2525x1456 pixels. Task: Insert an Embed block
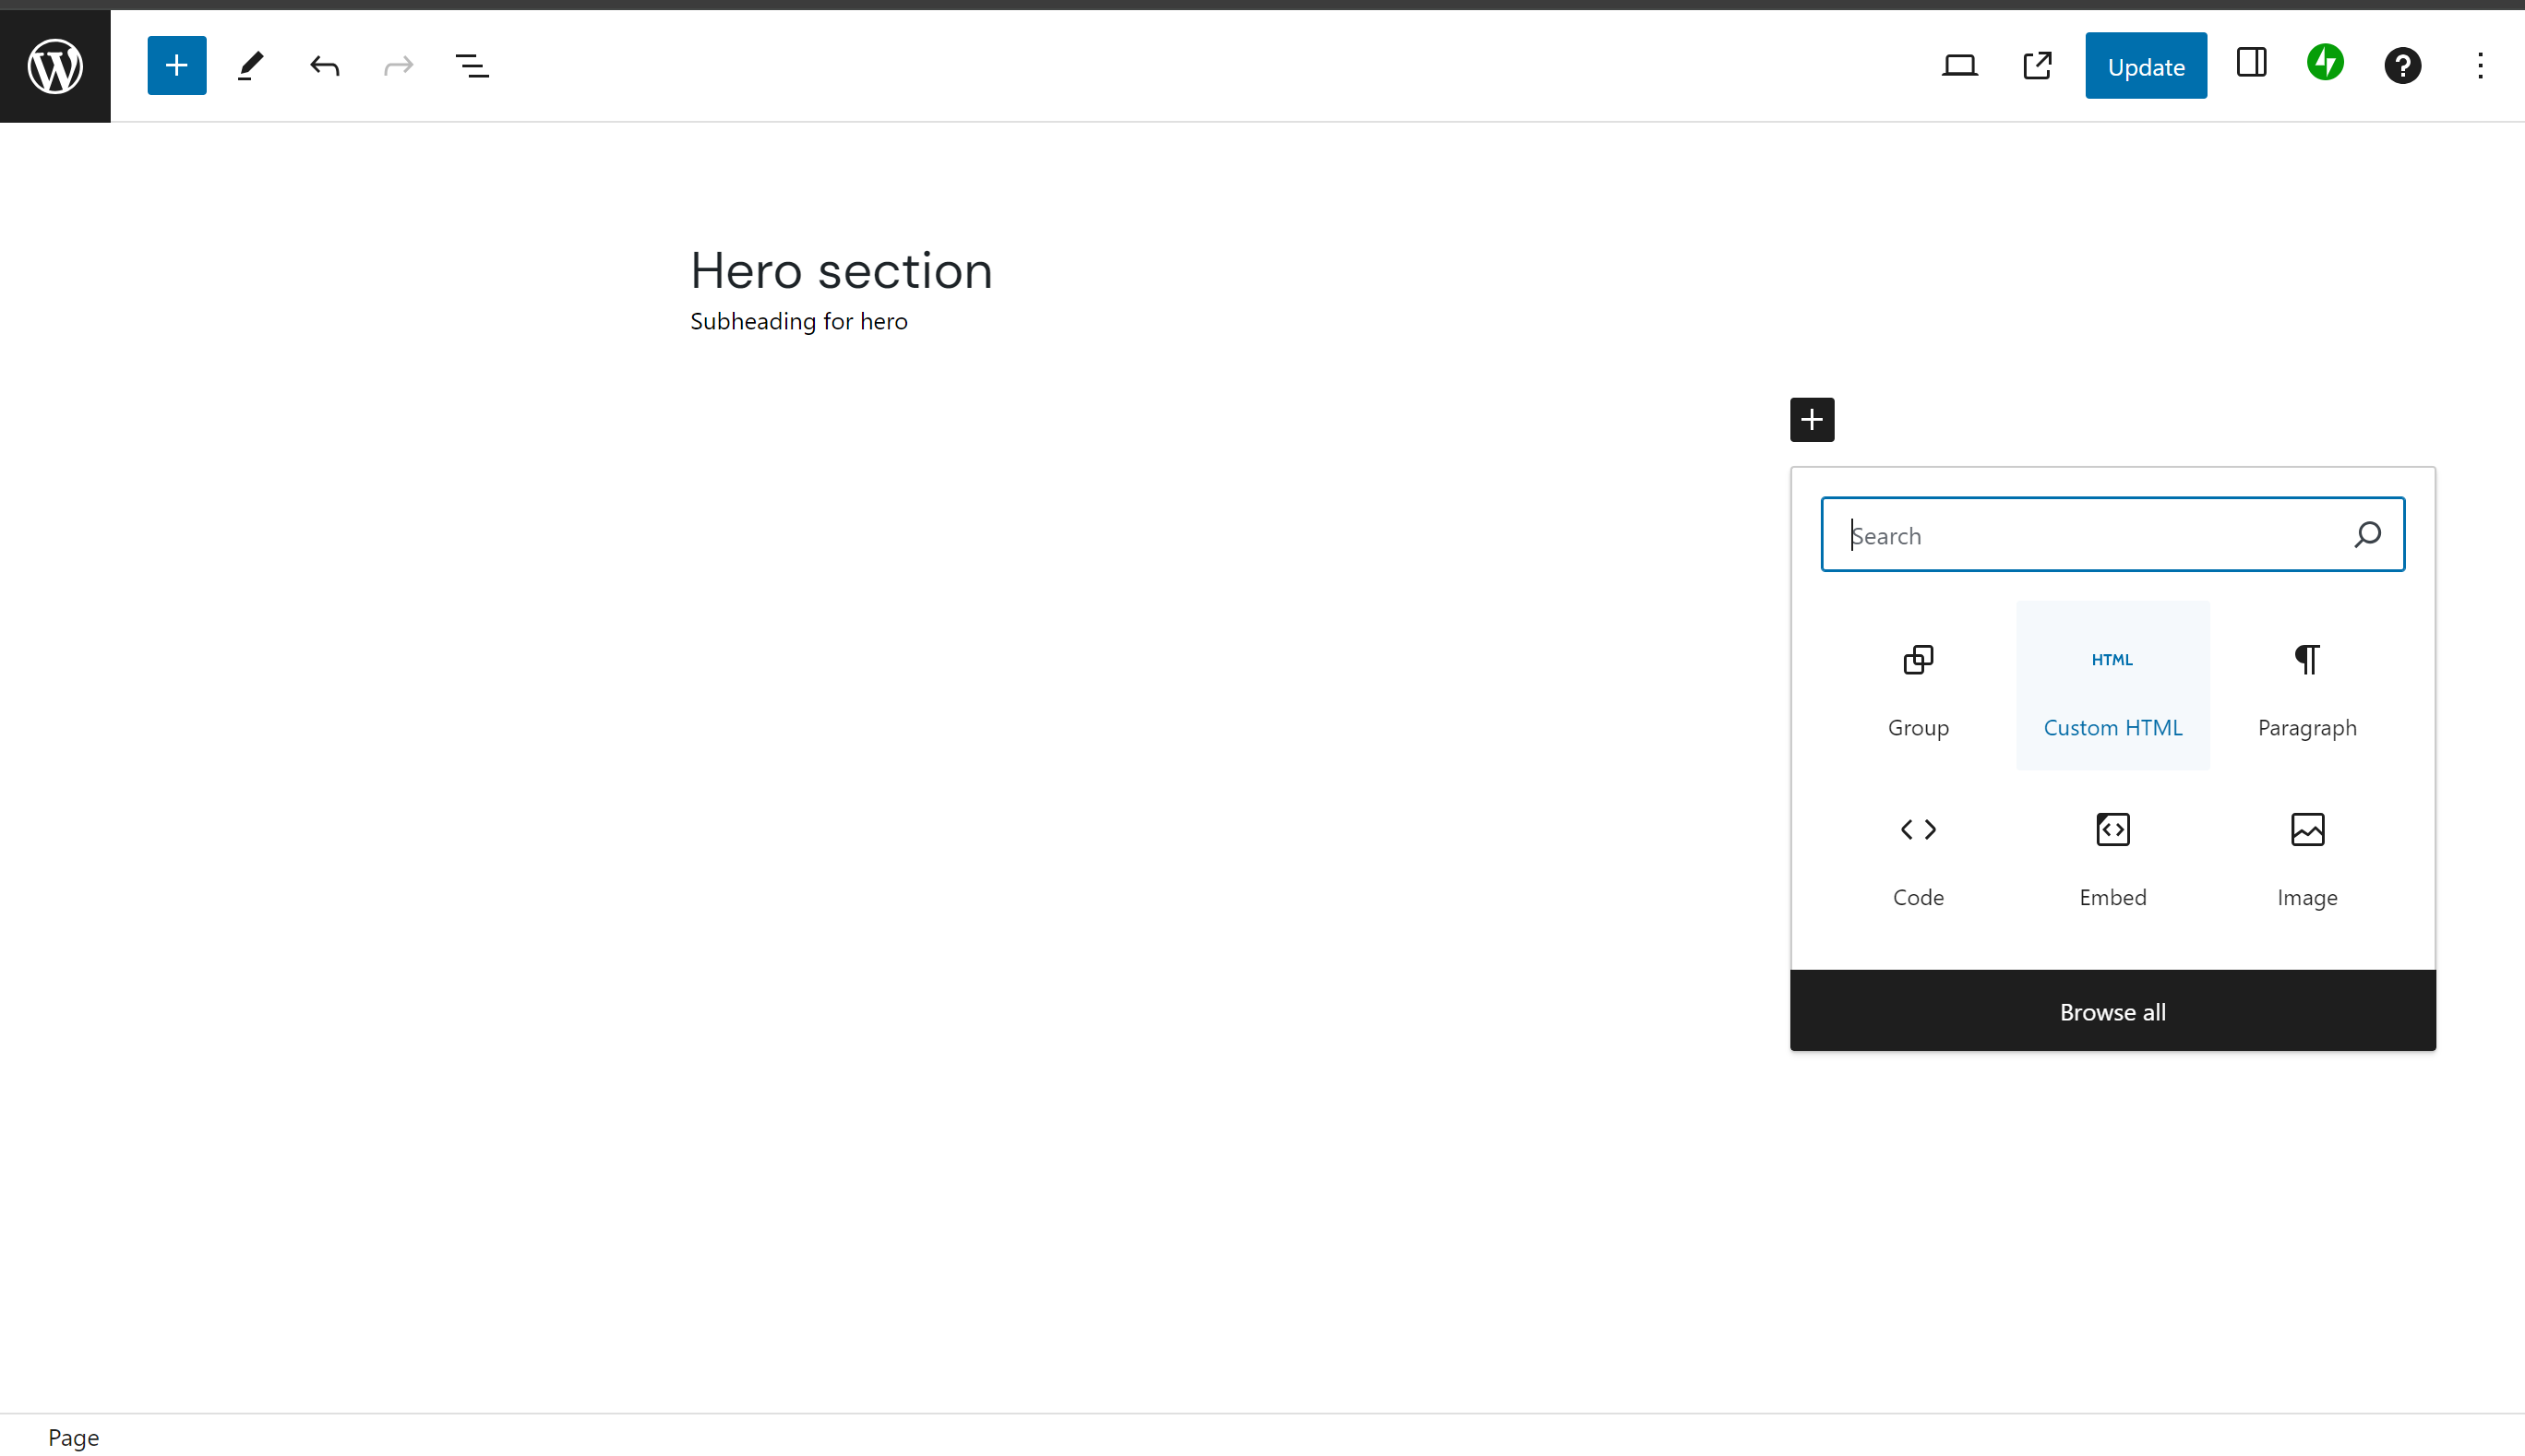tap(2112, 857)
